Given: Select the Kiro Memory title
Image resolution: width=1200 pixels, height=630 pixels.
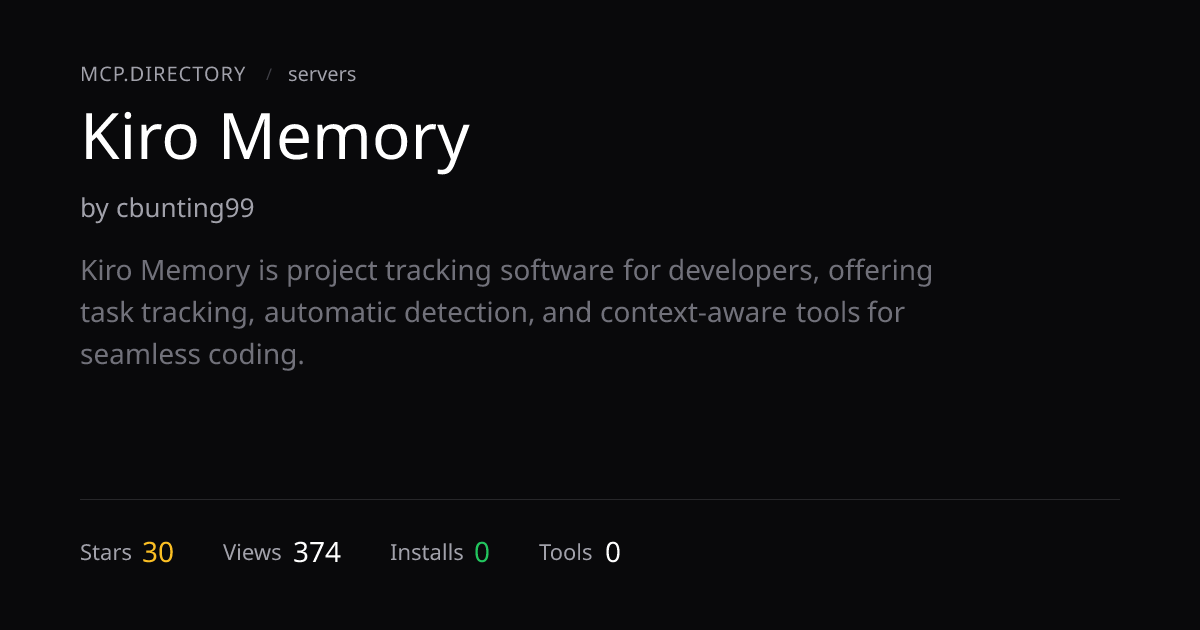Looking at the screenshot, I should point(275,137).
